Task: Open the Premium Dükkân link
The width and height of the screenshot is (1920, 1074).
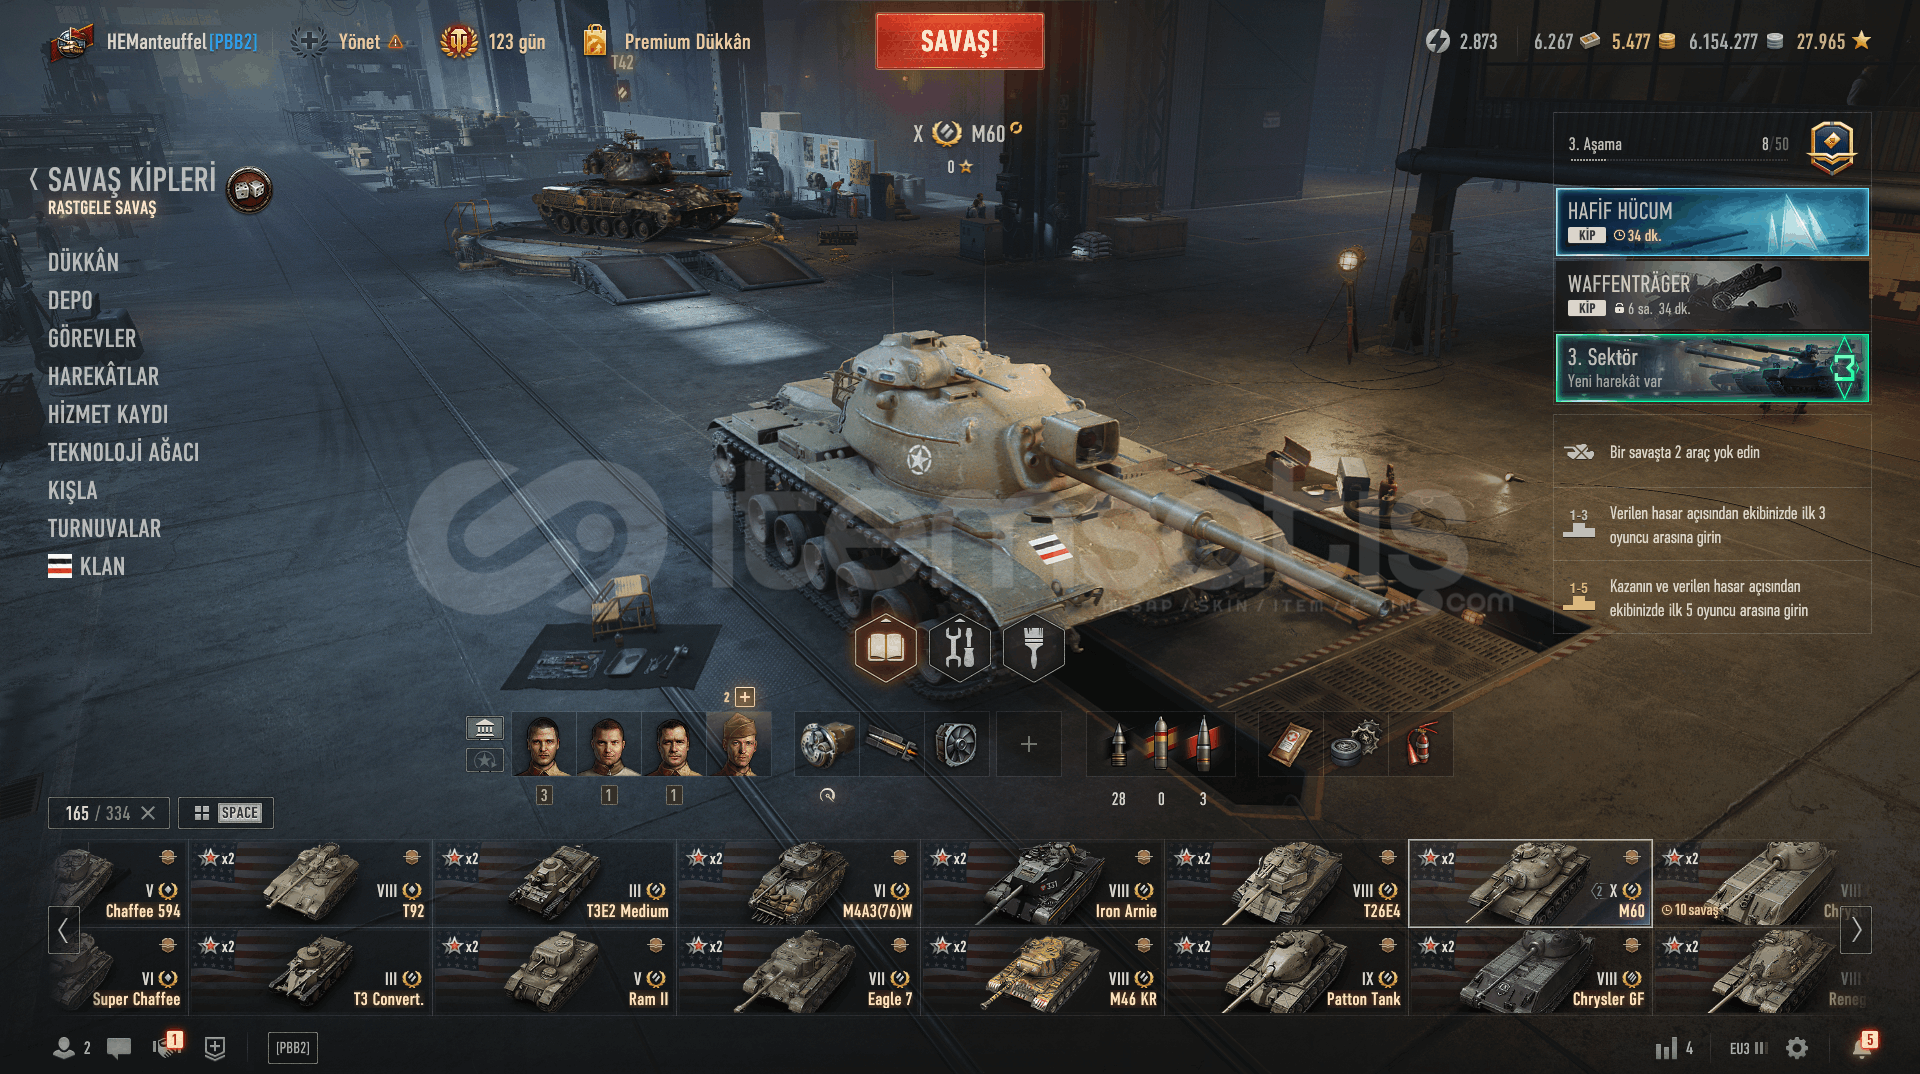Action: [687, 41]
